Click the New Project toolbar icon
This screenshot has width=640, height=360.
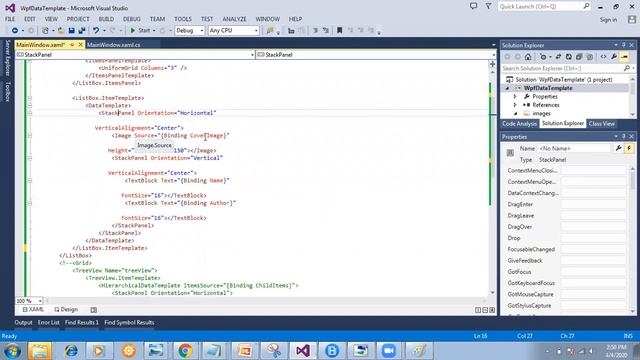(45, 31)
